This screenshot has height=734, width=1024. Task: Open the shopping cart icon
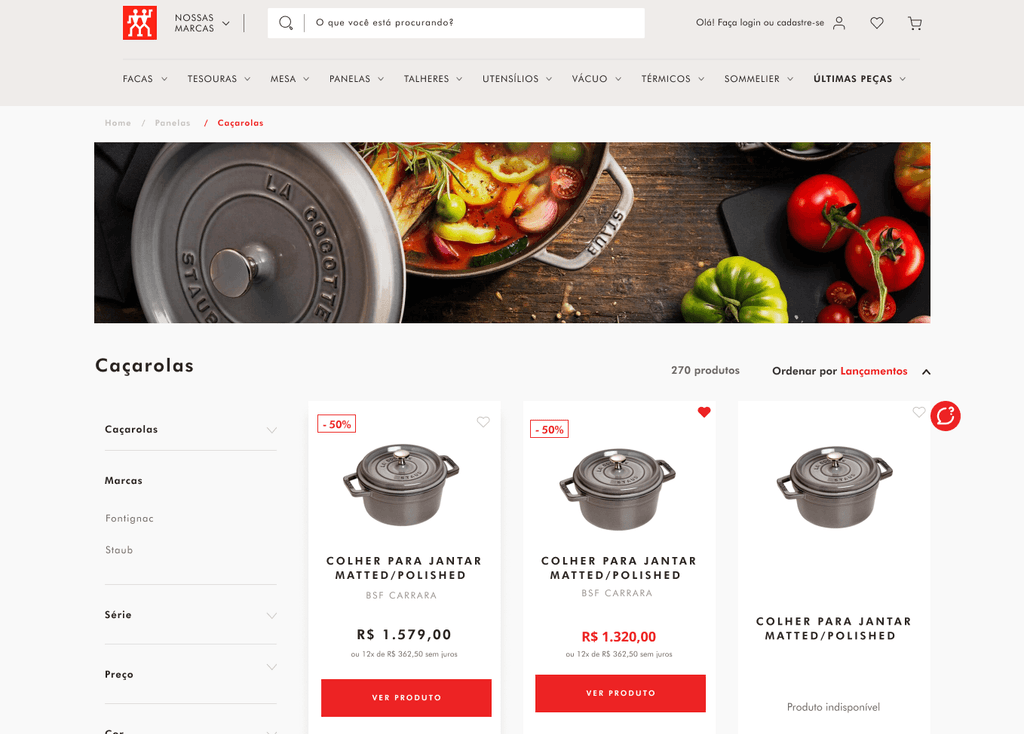pyautogui.click(x=915, y=24)
